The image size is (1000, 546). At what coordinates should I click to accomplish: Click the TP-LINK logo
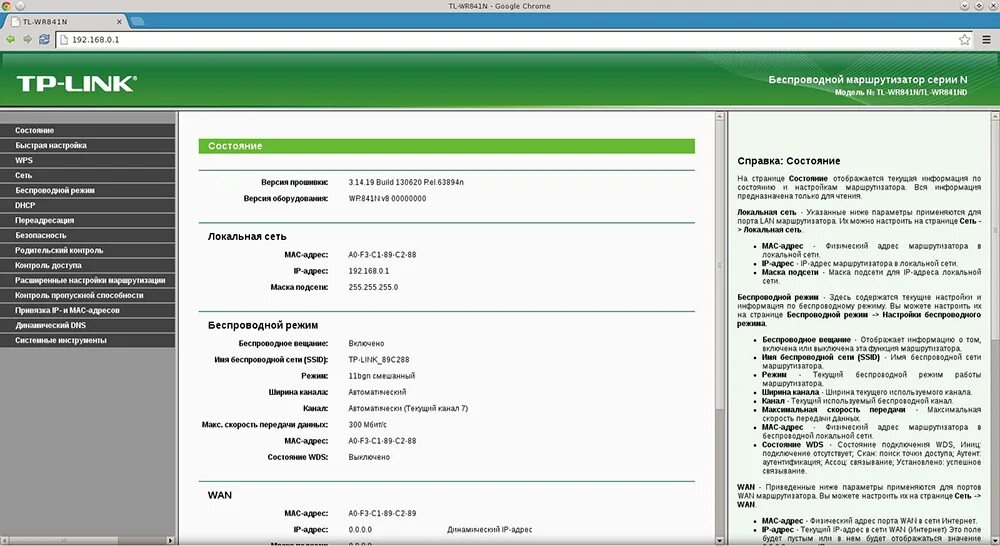click(77, 84)
